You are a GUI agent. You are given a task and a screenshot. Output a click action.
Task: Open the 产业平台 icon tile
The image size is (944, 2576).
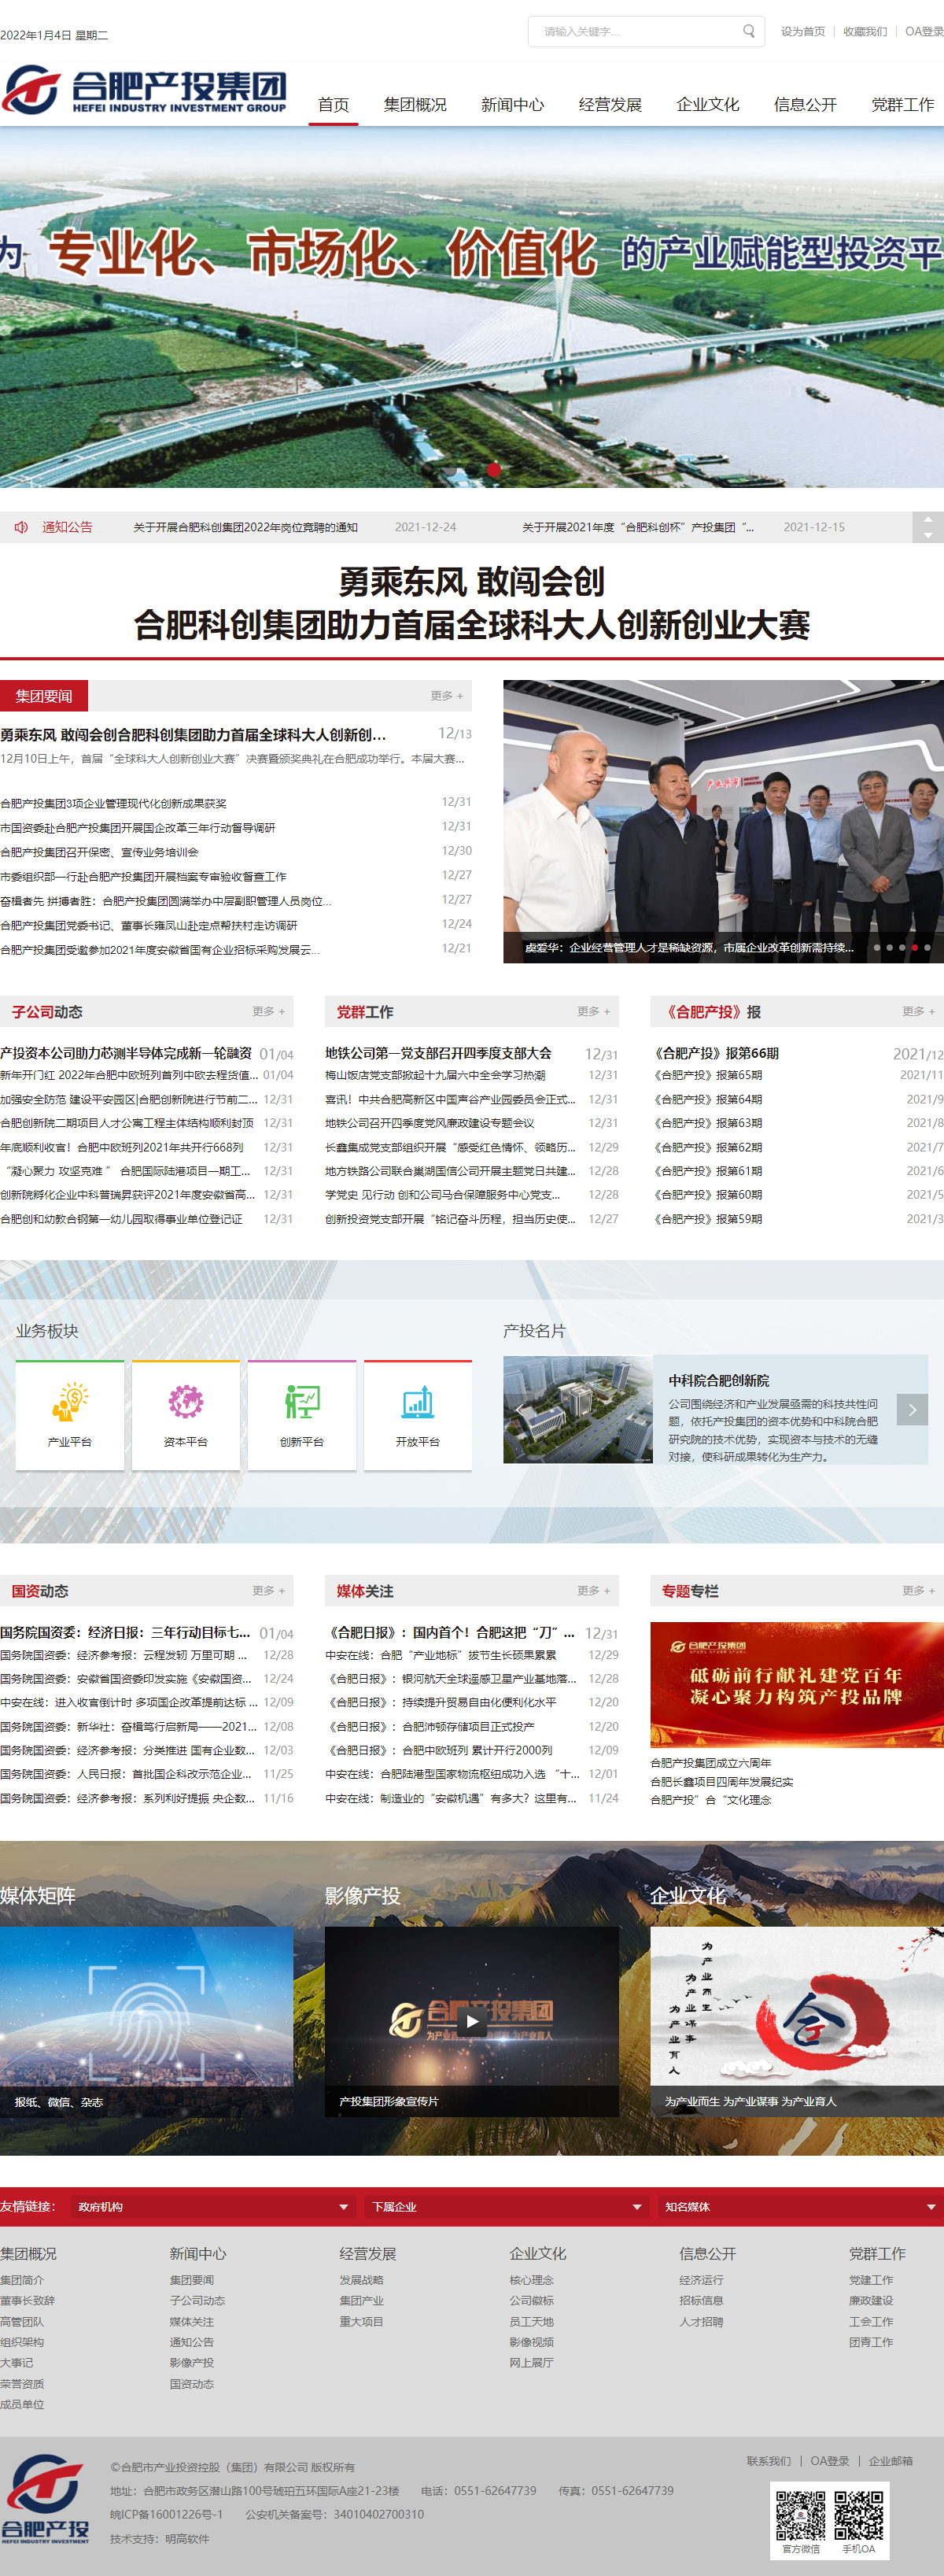70,1414
